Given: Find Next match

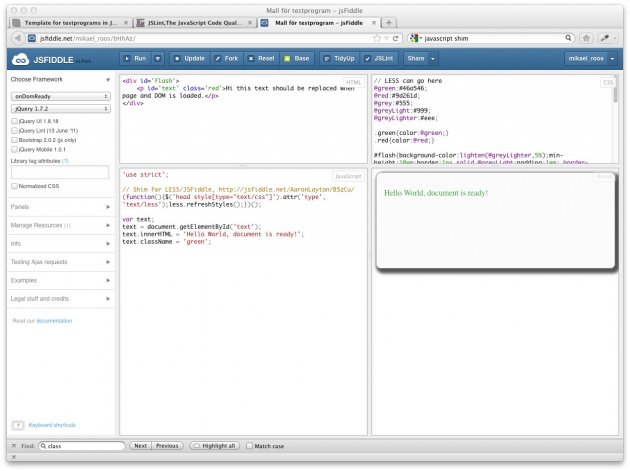Looking at the screenshot, I should point(141,446).
